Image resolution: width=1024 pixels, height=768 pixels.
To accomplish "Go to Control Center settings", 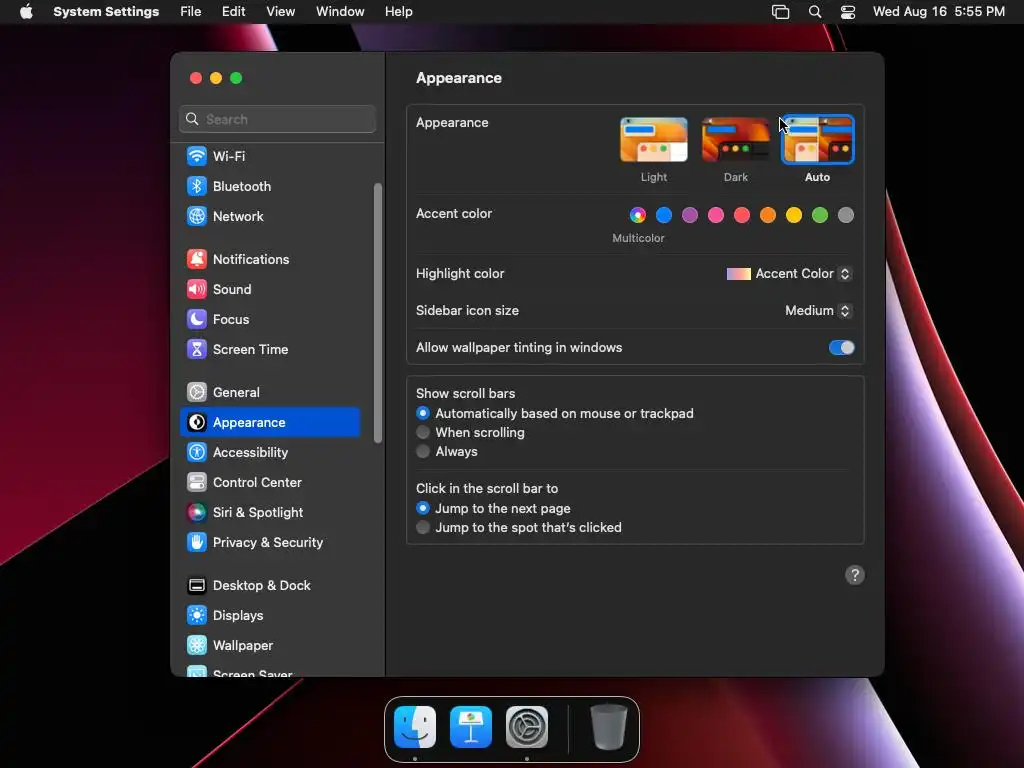I will (269, 483).
